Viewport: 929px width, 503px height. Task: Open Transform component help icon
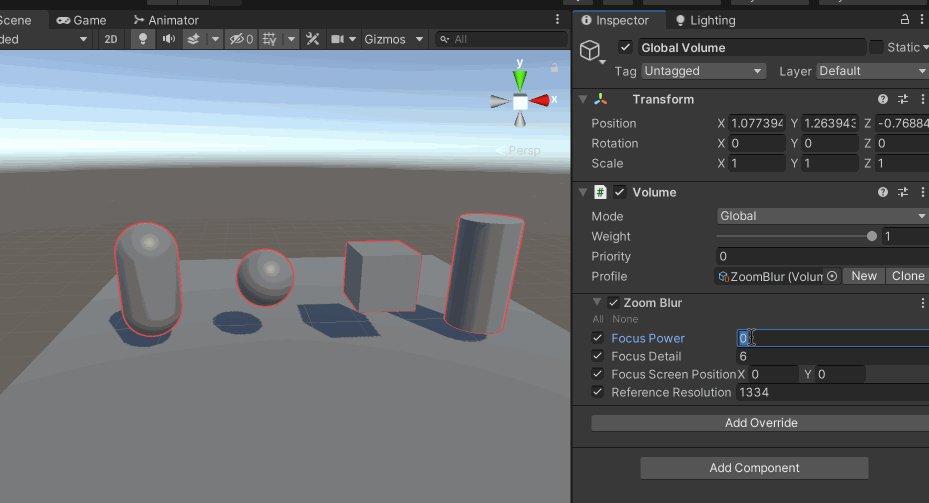[x=883, y=99]
